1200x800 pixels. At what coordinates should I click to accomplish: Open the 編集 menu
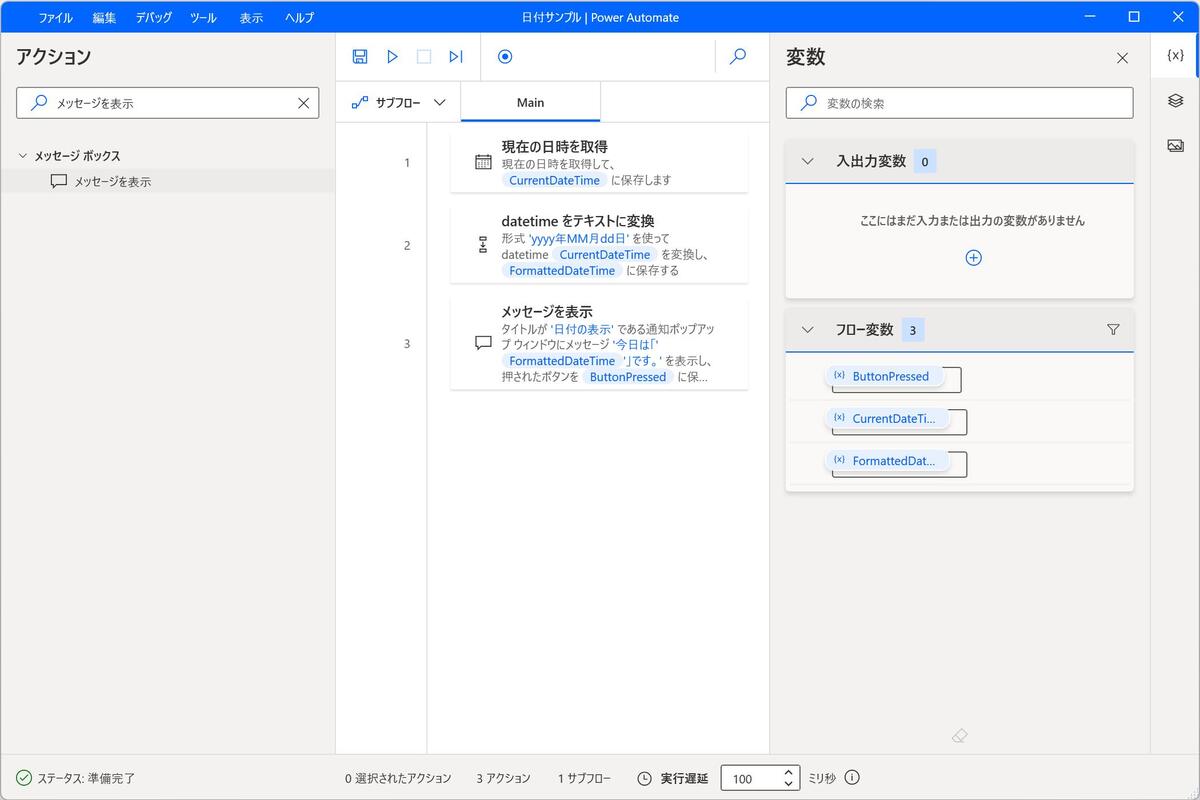coord(104,17)
